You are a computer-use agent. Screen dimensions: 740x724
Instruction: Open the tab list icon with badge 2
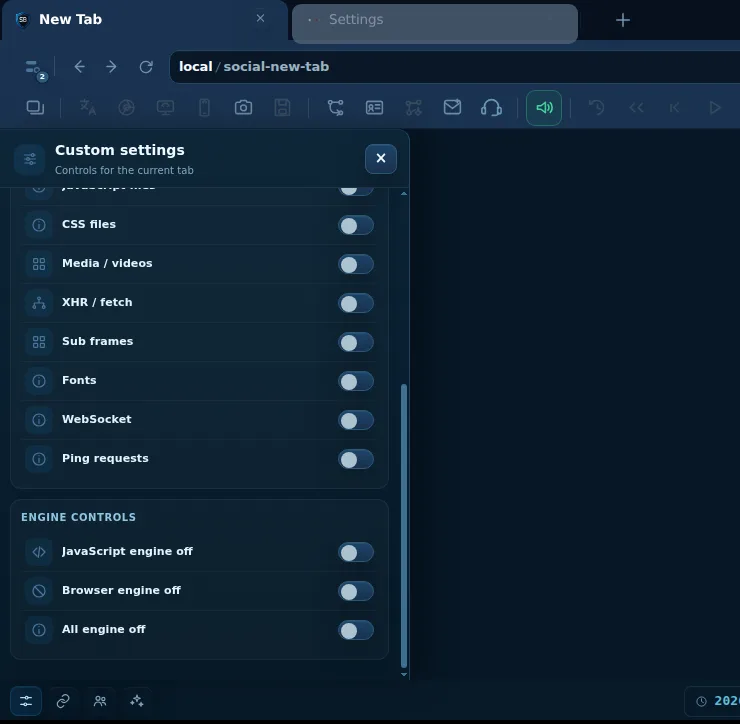click(x=34, y=69)
